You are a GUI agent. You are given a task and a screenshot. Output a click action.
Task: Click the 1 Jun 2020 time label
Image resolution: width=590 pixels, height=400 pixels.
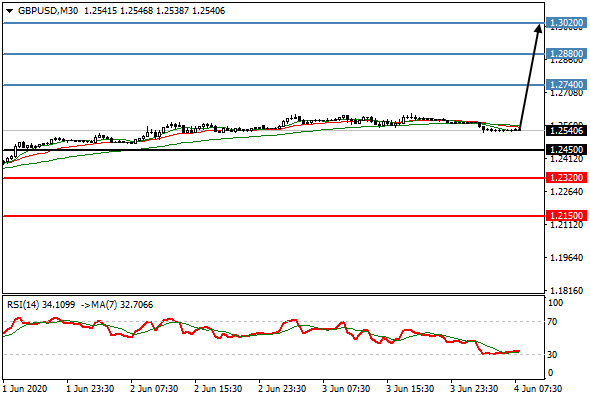click(x=25, y=389)
